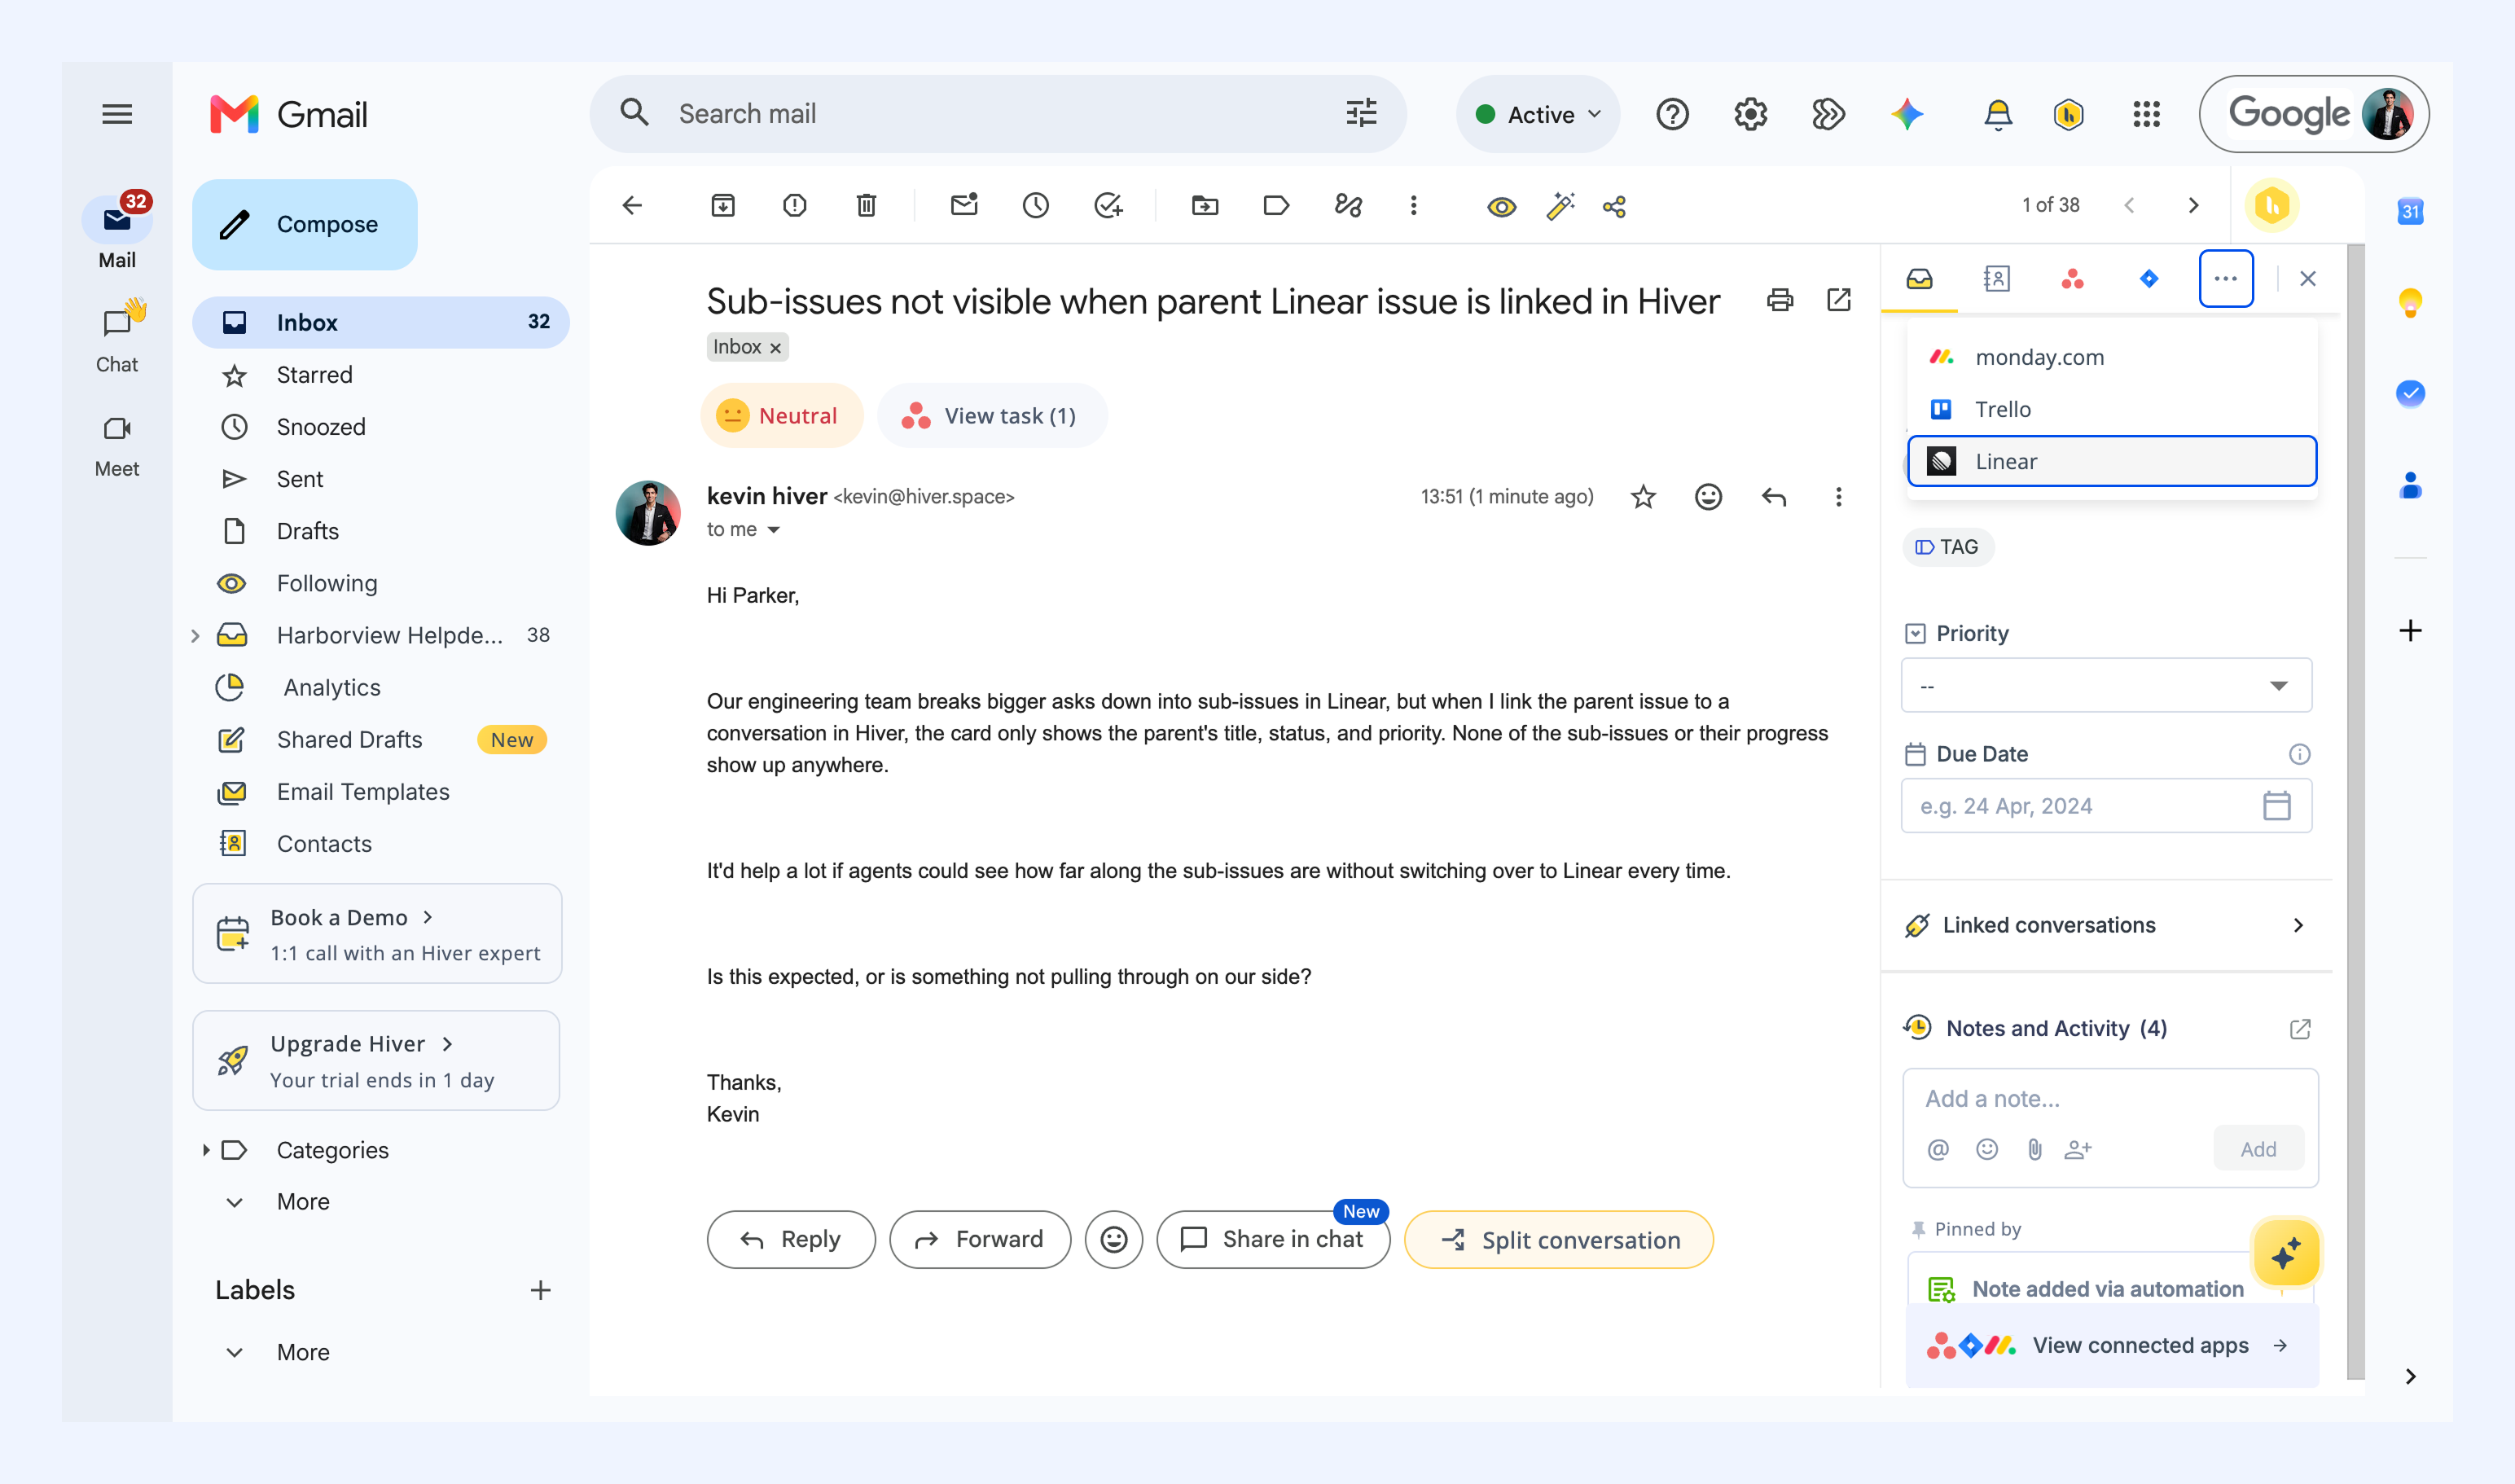This screenshot has height=1484, width=2515.
Task: Toggle the Following eye icon in toolbar
Action: [1501, 206]
